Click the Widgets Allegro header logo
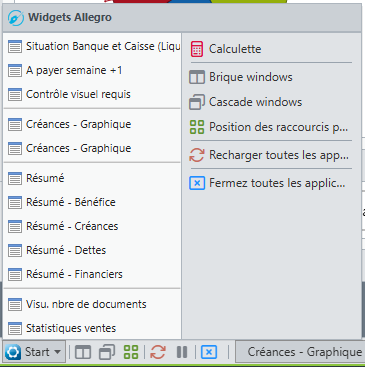Screen dimensions: 365x367 click(x=16, y=18)
